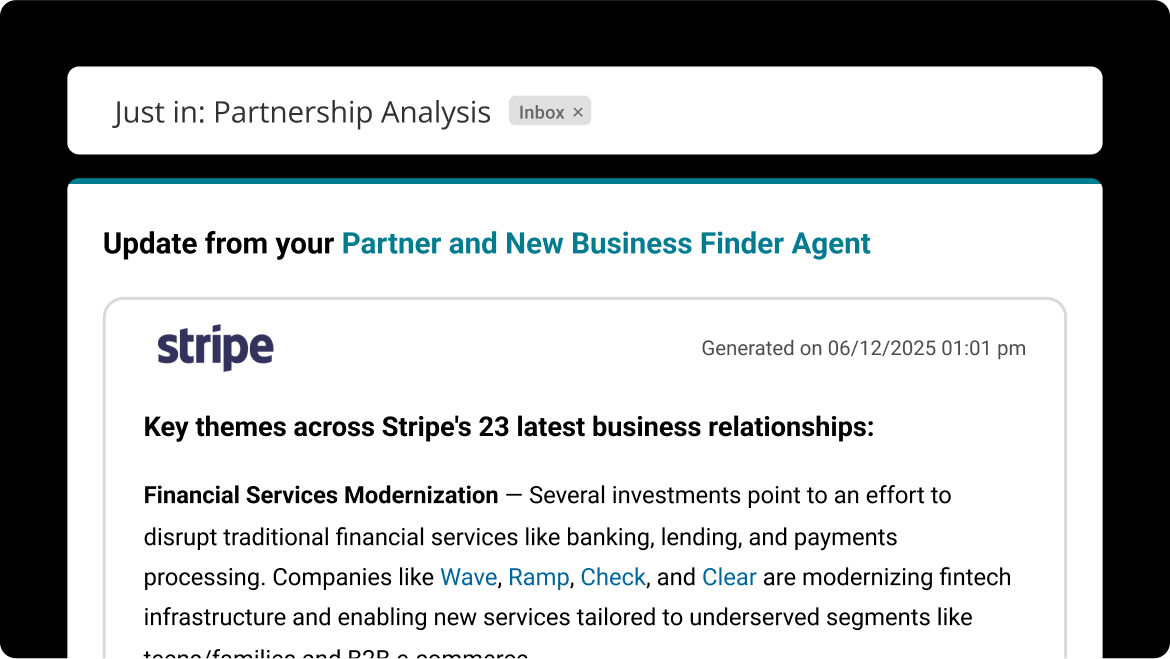Click the 'Financial Services Modernization' bold heading
1170x659 pixels.
(320, 495)
